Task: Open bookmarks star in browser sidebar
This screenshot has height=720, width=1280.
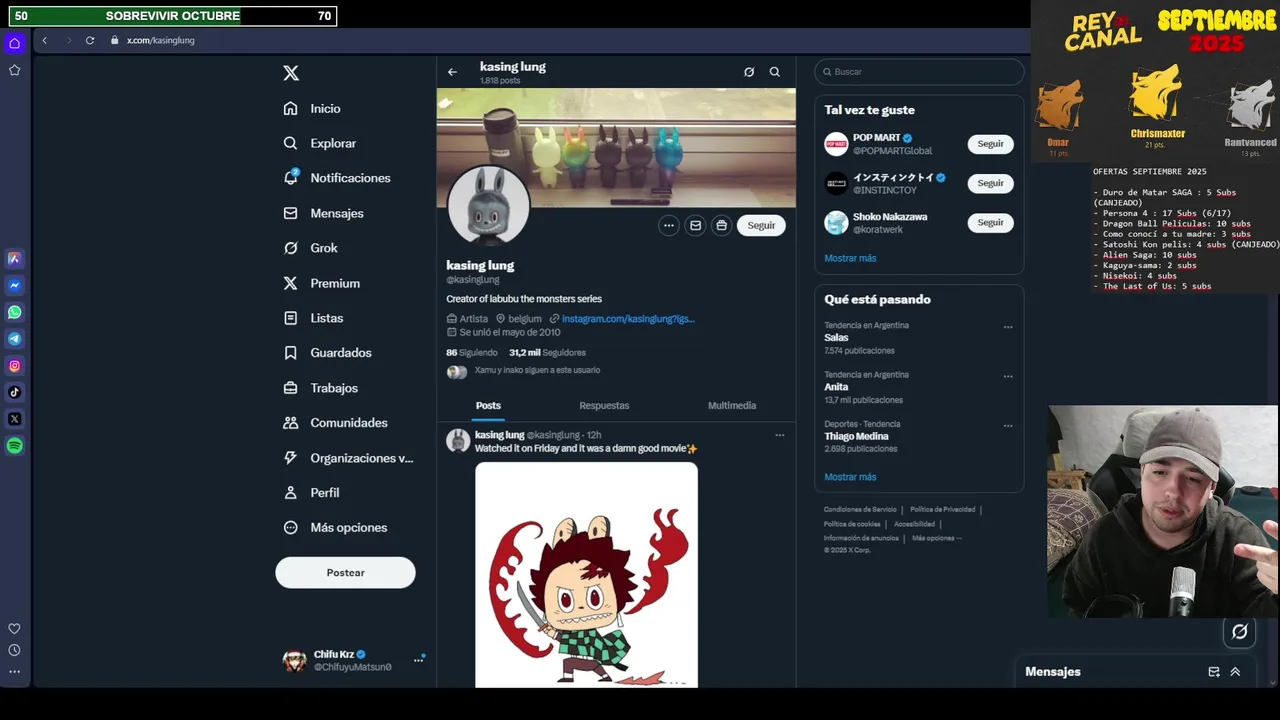Action: (x=14, y=70)
